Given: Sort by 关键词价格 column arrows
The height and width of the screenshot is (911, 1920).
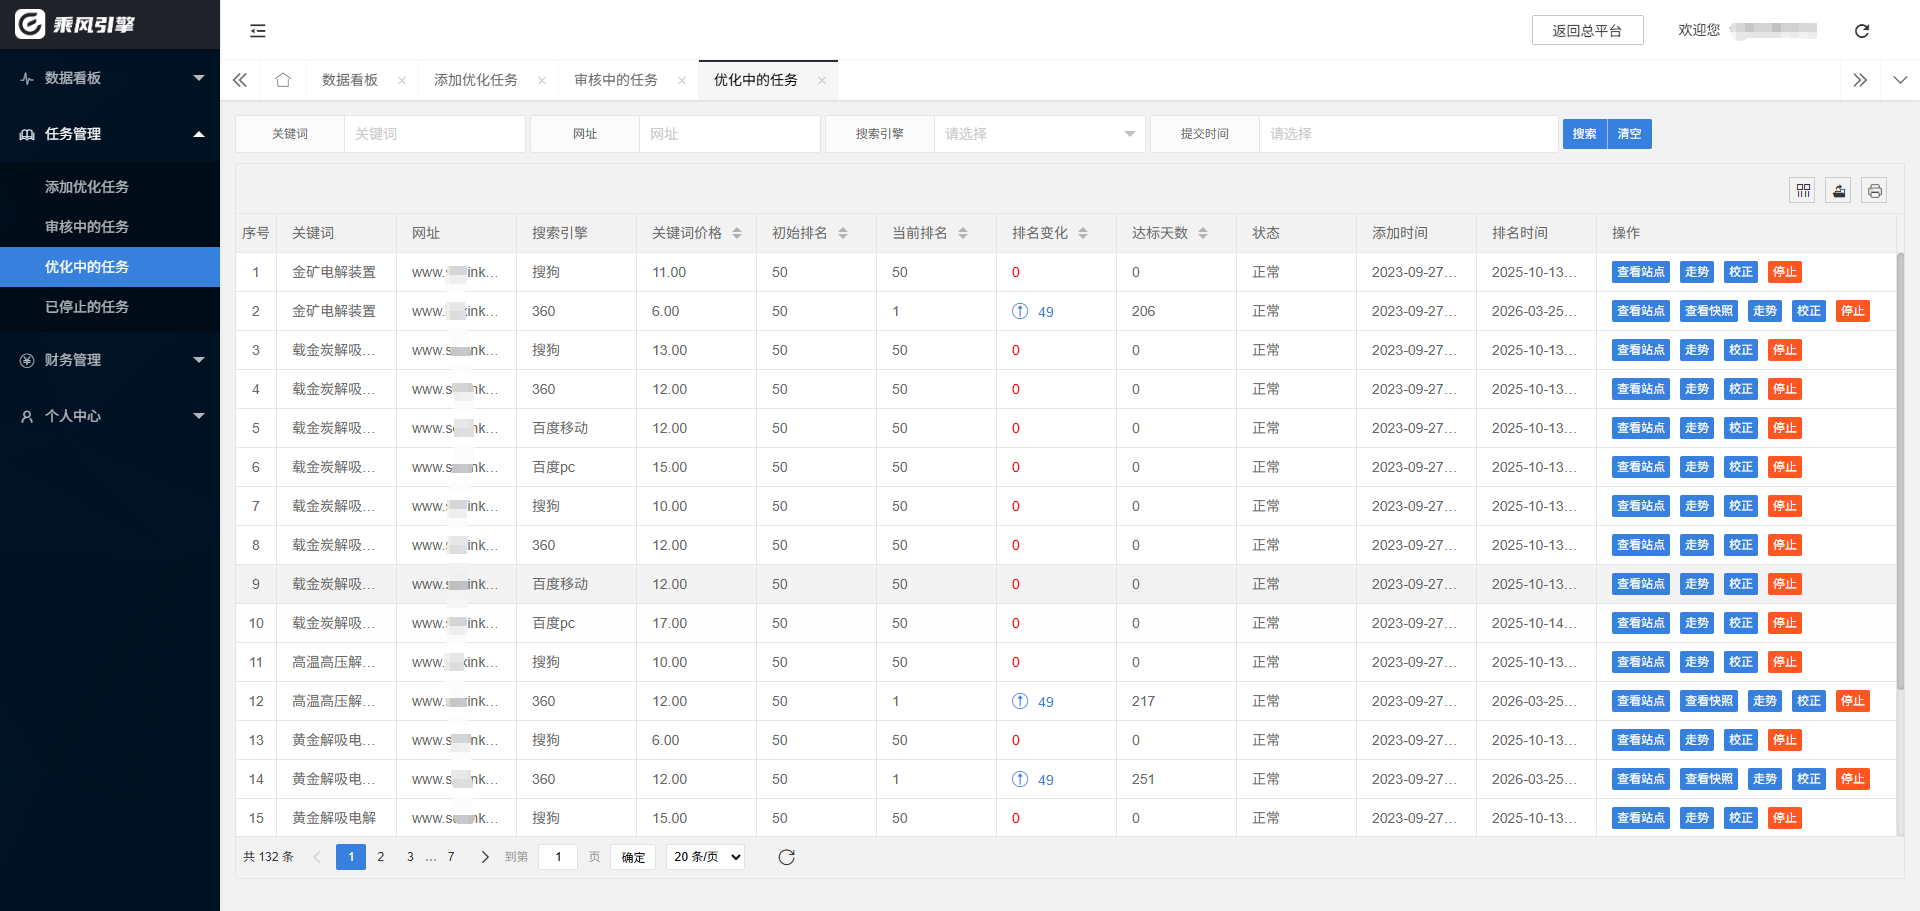Looking at the screenshot, I should (x=737, y=233).
